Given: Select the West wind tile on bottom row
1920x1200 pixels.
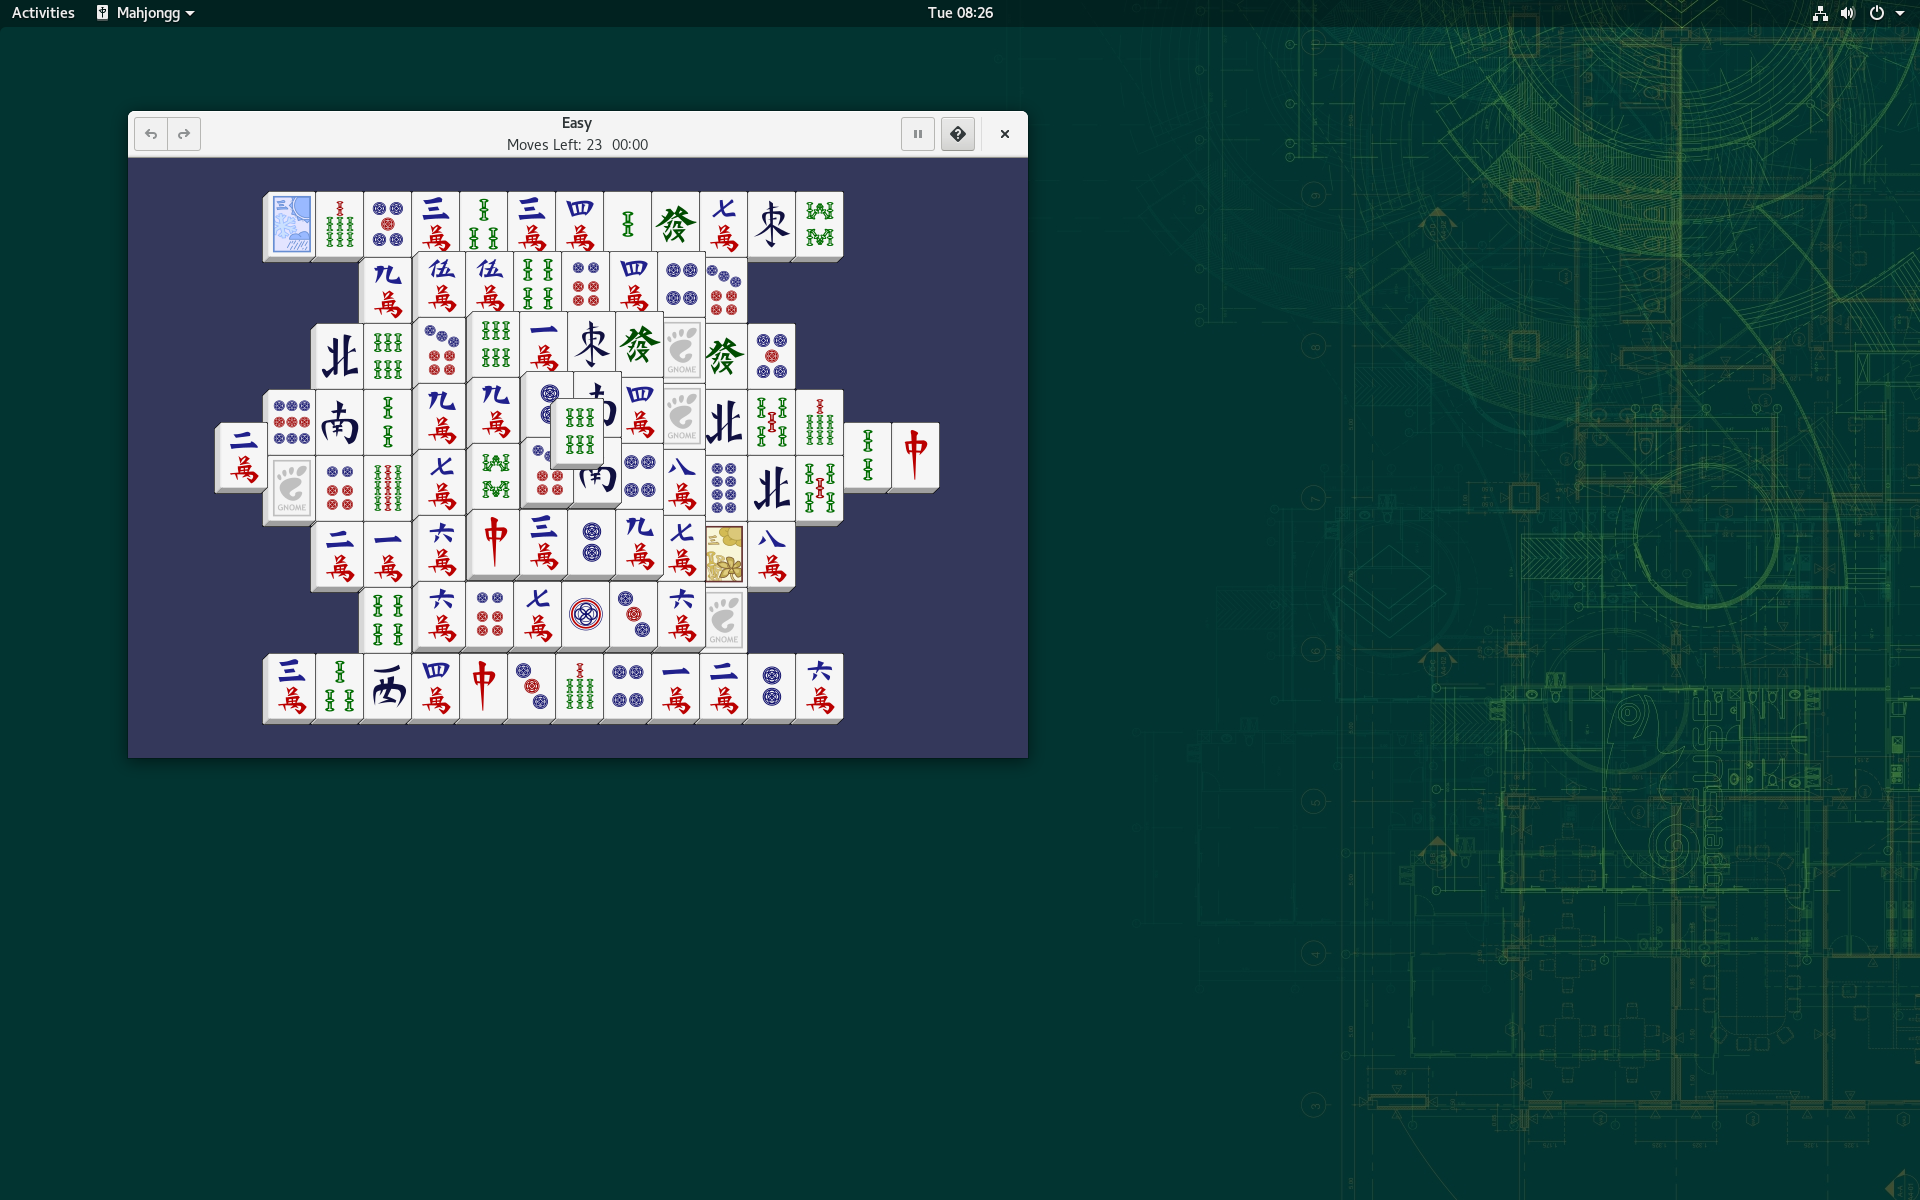Looking at the screenshot, I should point(388,687).
